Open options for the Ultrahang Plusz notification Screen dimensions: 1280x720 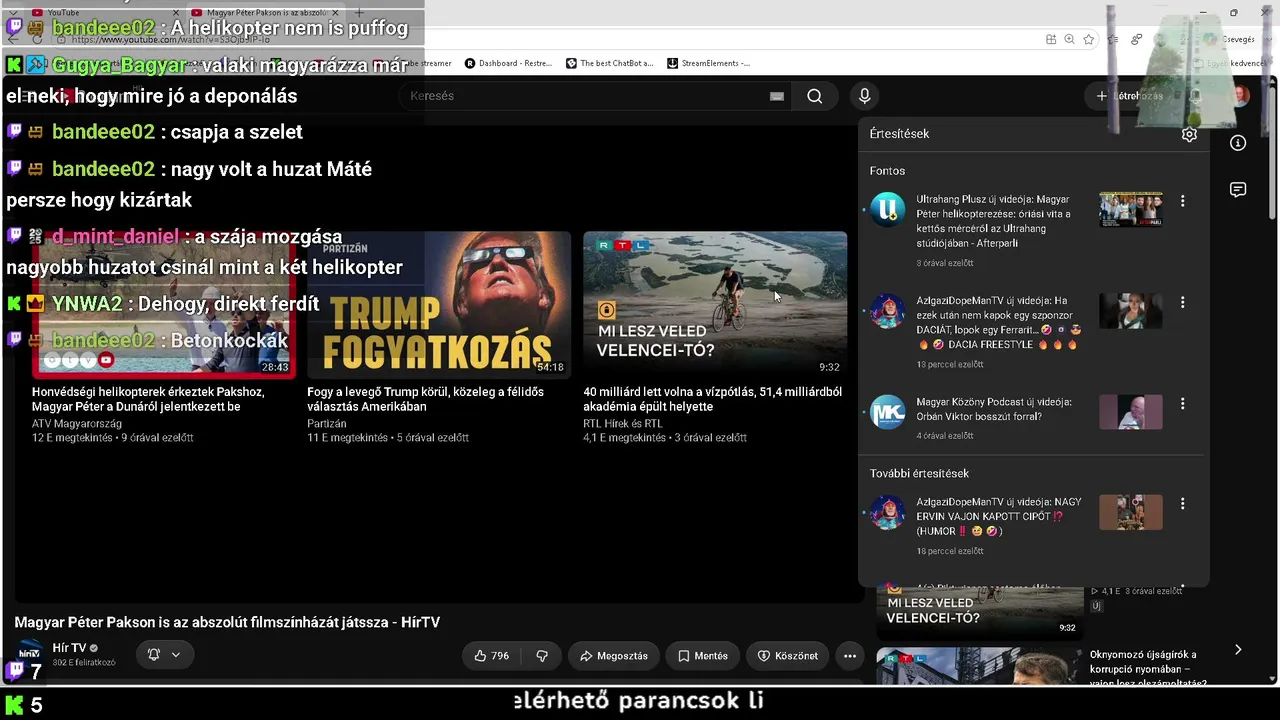click(x=1183, y=201)
